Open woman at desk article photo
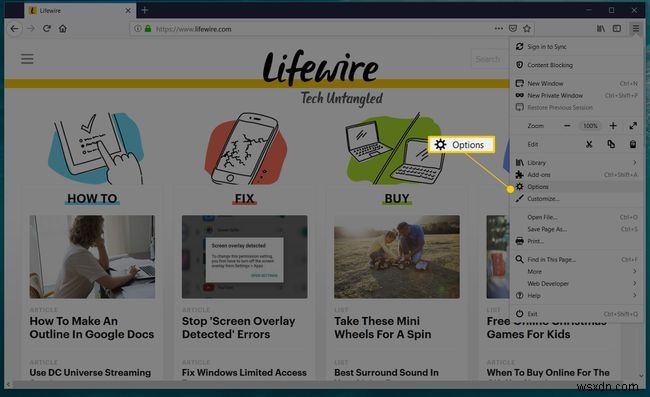 coord(92,257)
